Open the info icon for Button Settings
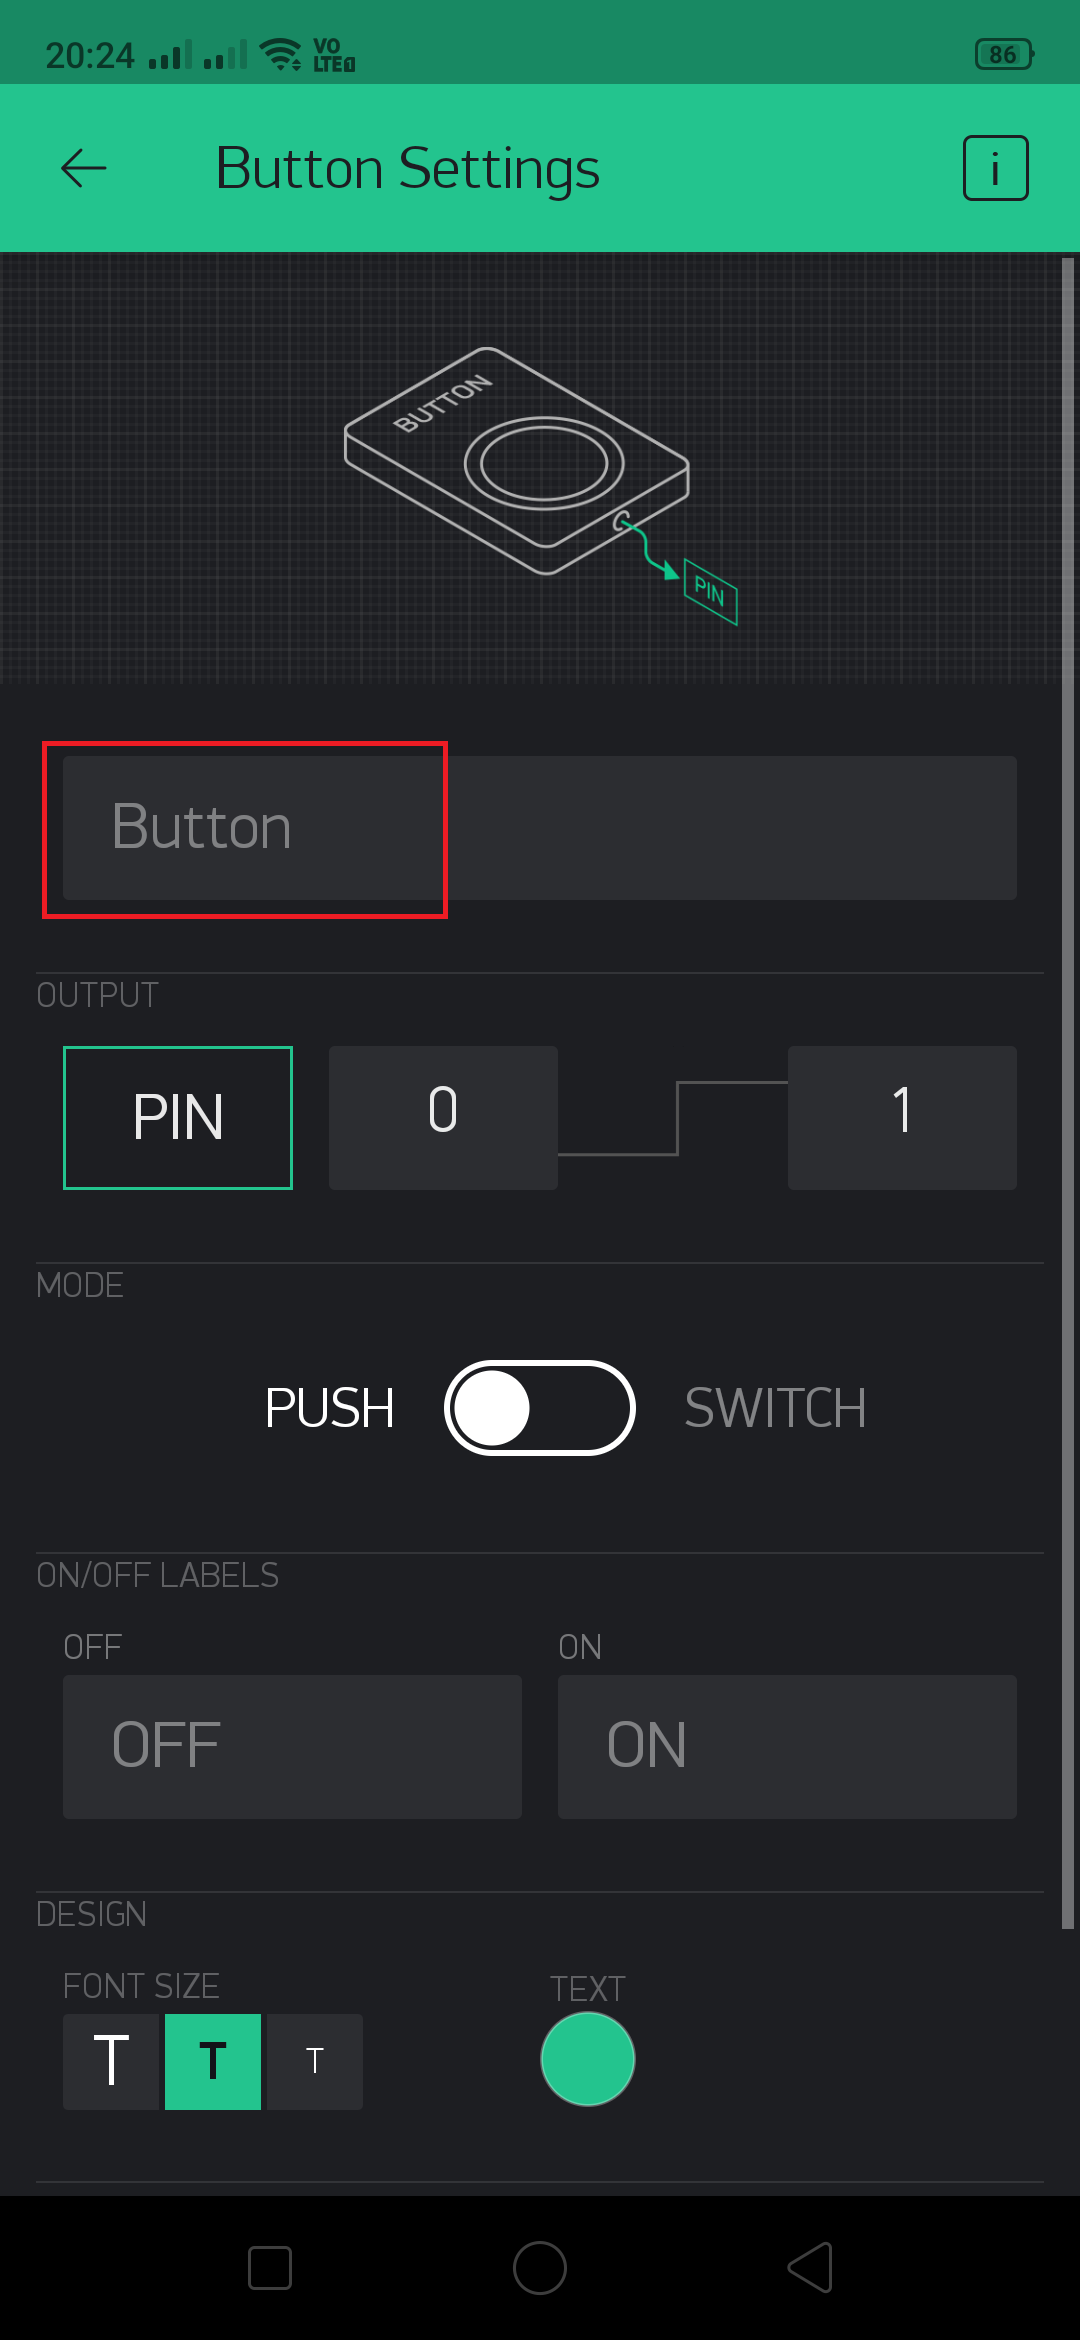This screenshot has width=1080, height=2340. (995, 168)
